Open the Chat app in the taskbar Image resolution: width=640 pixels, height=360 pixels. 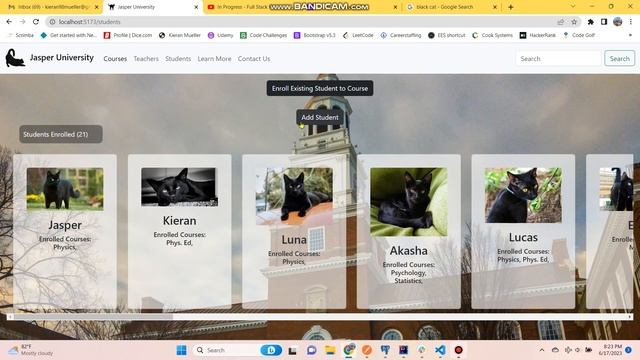312,350
